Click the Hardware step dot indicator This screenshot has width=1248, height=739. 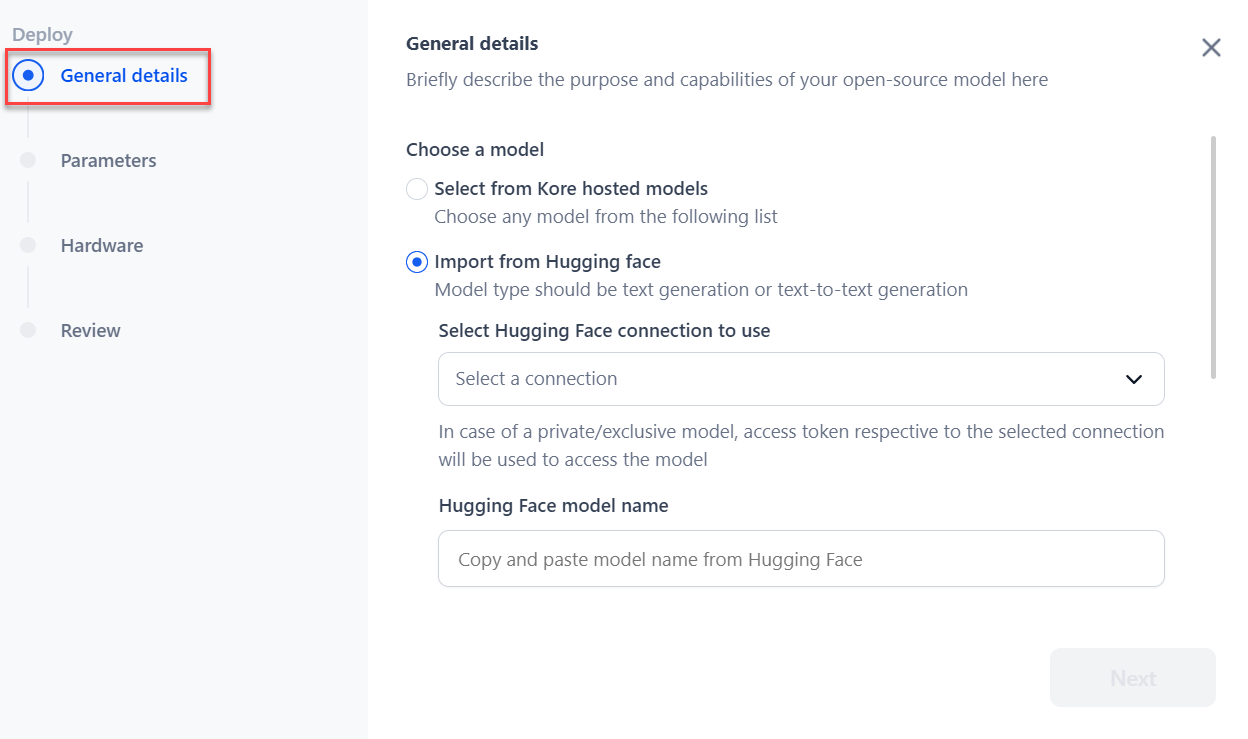click(28, 245)
